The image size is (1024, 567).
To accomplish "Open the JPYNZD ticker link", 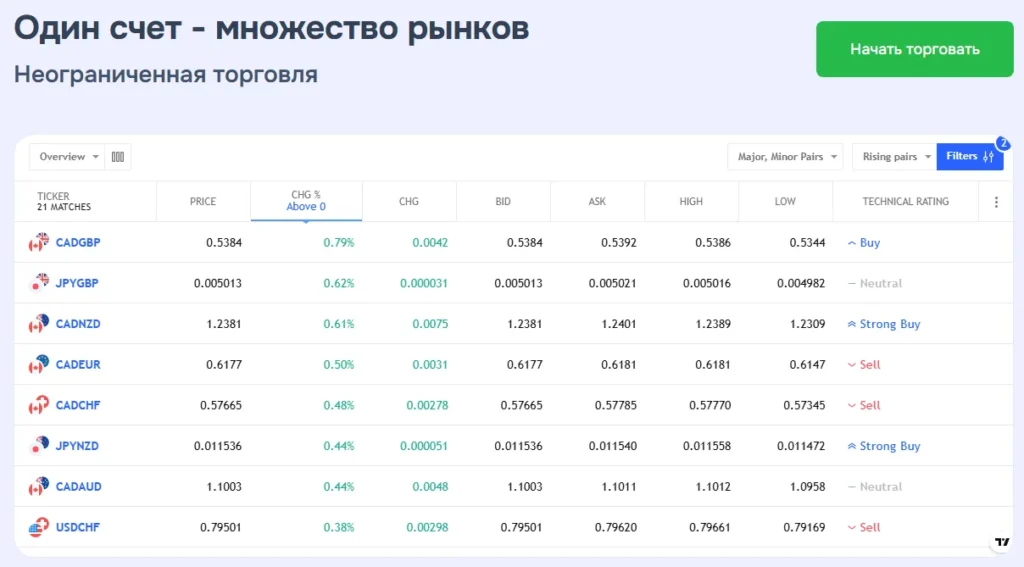I will coord(77,446).
